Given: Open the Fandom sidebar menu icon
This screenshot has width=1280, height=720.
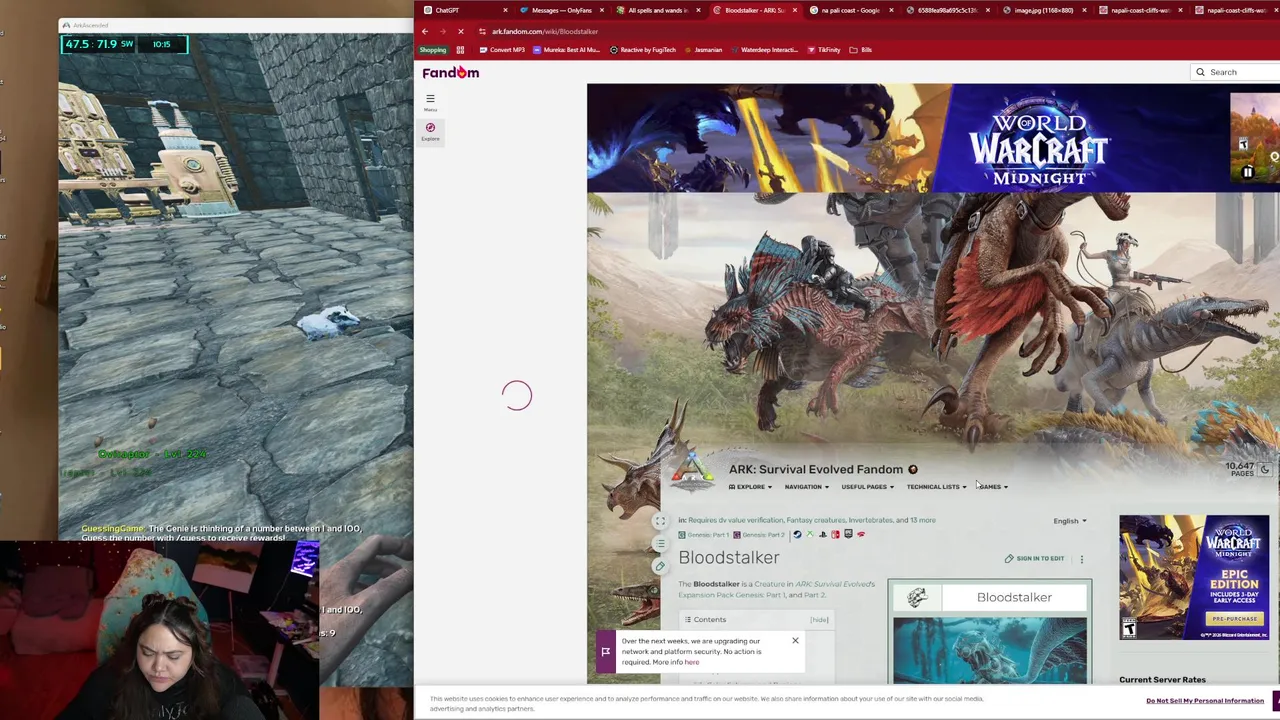Looking at the screenshot, I should (x=430, y=100).
